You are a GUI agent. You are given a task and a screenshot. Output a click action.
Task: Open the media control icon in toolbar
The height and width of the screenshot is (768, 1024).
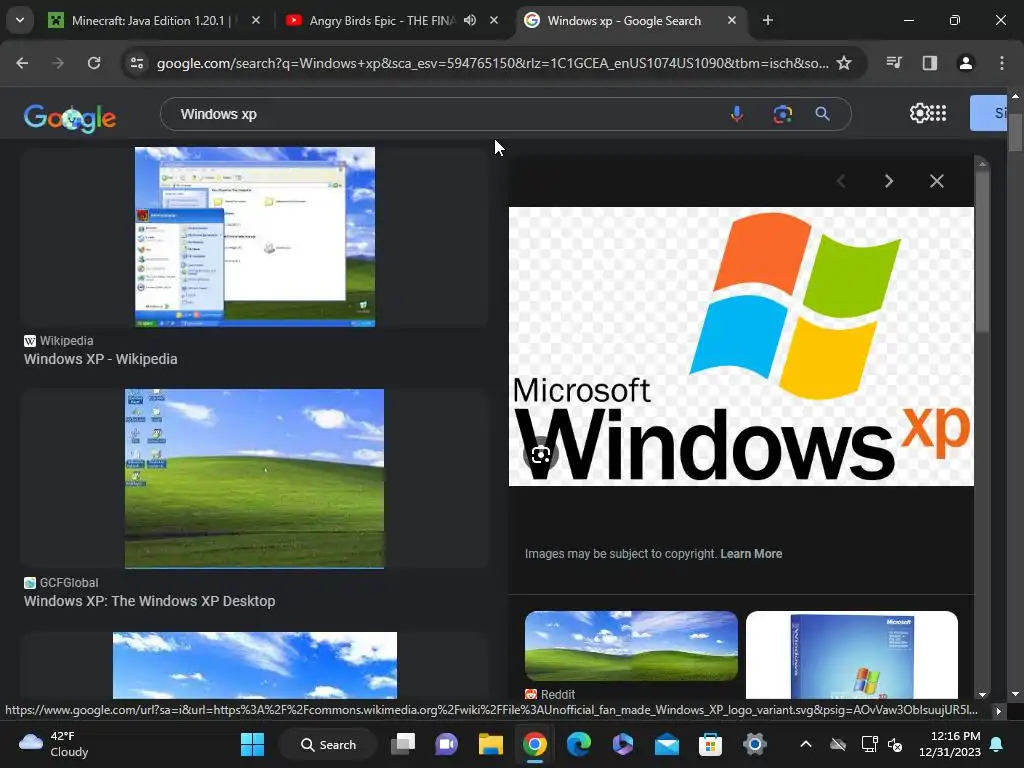click(x=894, y=63)
